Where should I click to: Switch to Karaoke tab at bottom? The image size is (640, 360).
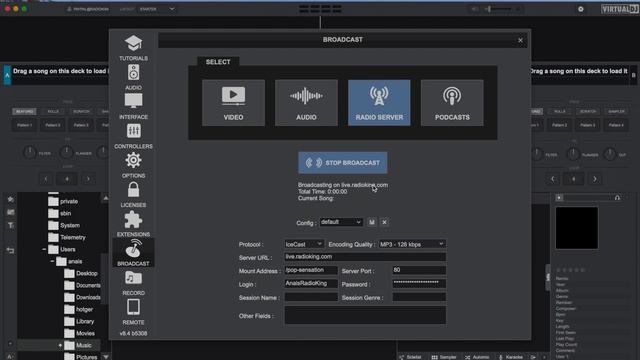(511, 357)
